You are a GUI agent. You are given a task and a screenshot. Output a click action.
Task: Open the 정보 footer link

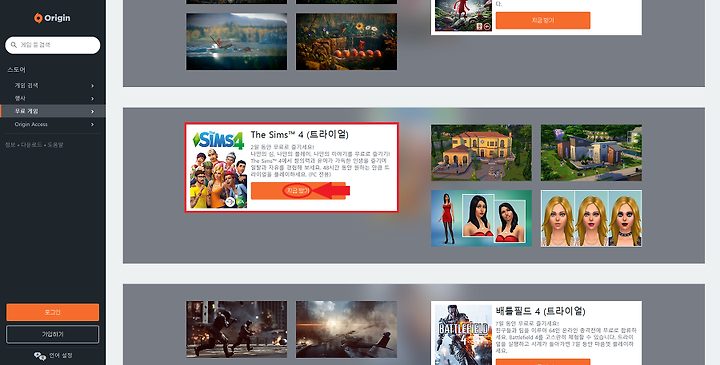click(10, 145)
